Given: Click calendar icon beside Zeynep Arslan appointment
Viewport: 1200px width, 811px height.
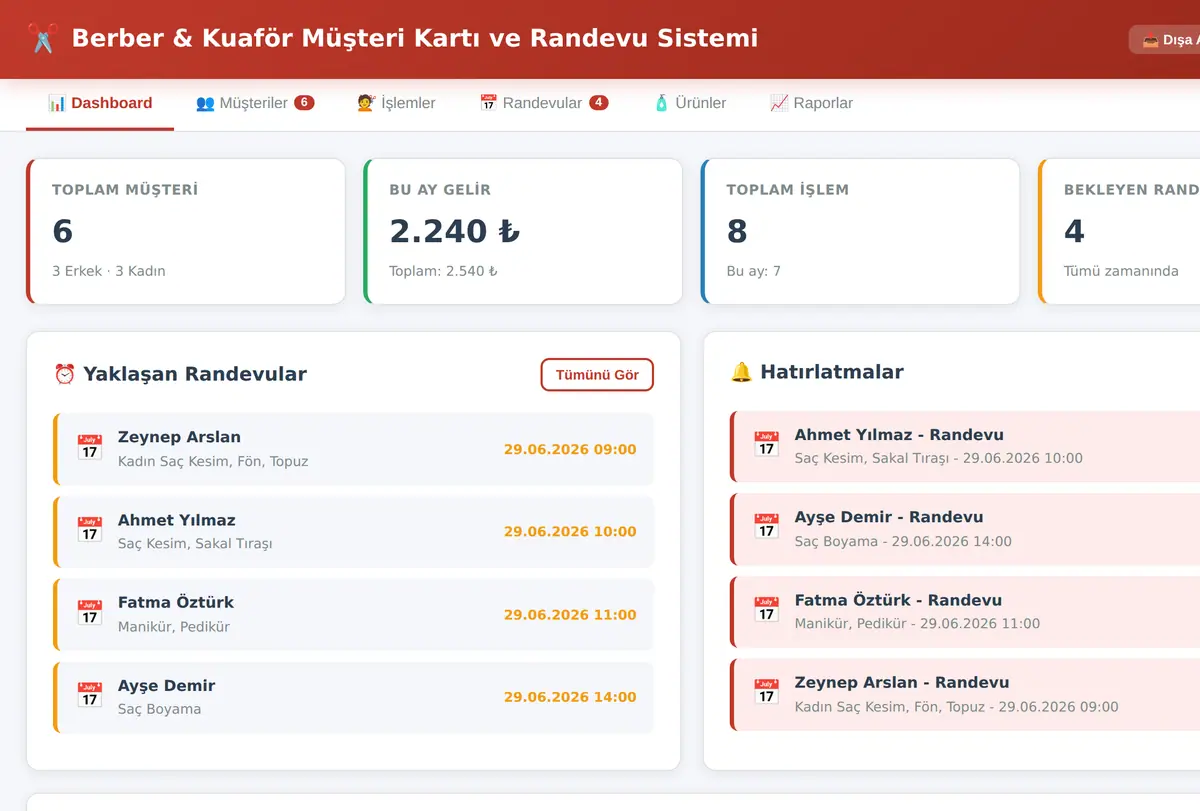Looking at the screenshot, I should point(90,448).
